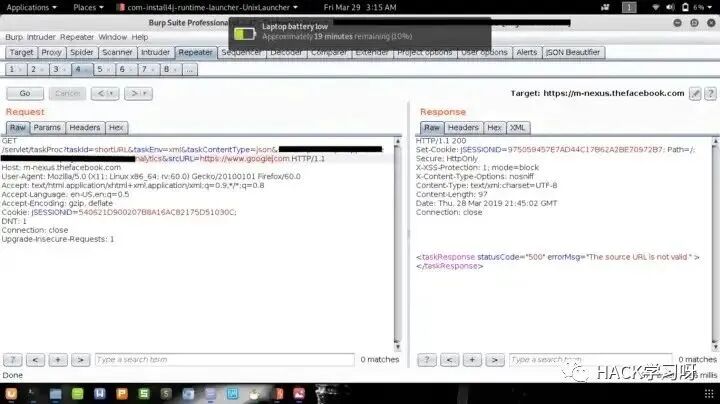The width and height of the screenshot is (720, 404).
Task: Open history dropdown arrow on the forward button
Action: 145,94
